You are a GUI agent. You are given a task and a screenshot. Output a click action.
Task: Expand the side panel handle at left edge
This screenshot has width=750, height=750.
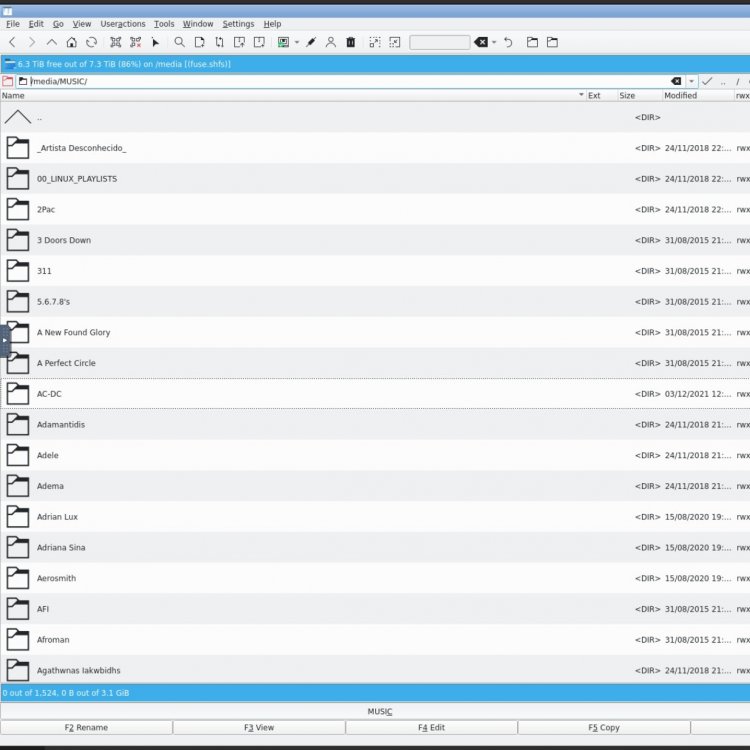5,341
